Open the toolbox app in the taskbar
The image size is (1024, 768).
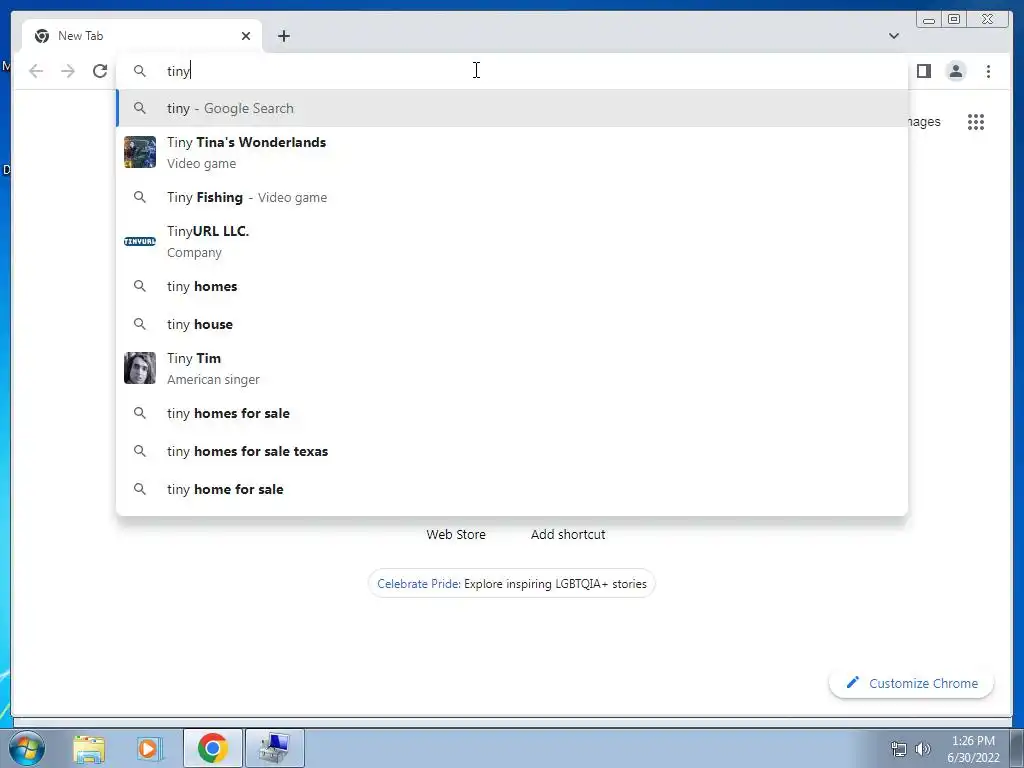(x=274, y=748)
